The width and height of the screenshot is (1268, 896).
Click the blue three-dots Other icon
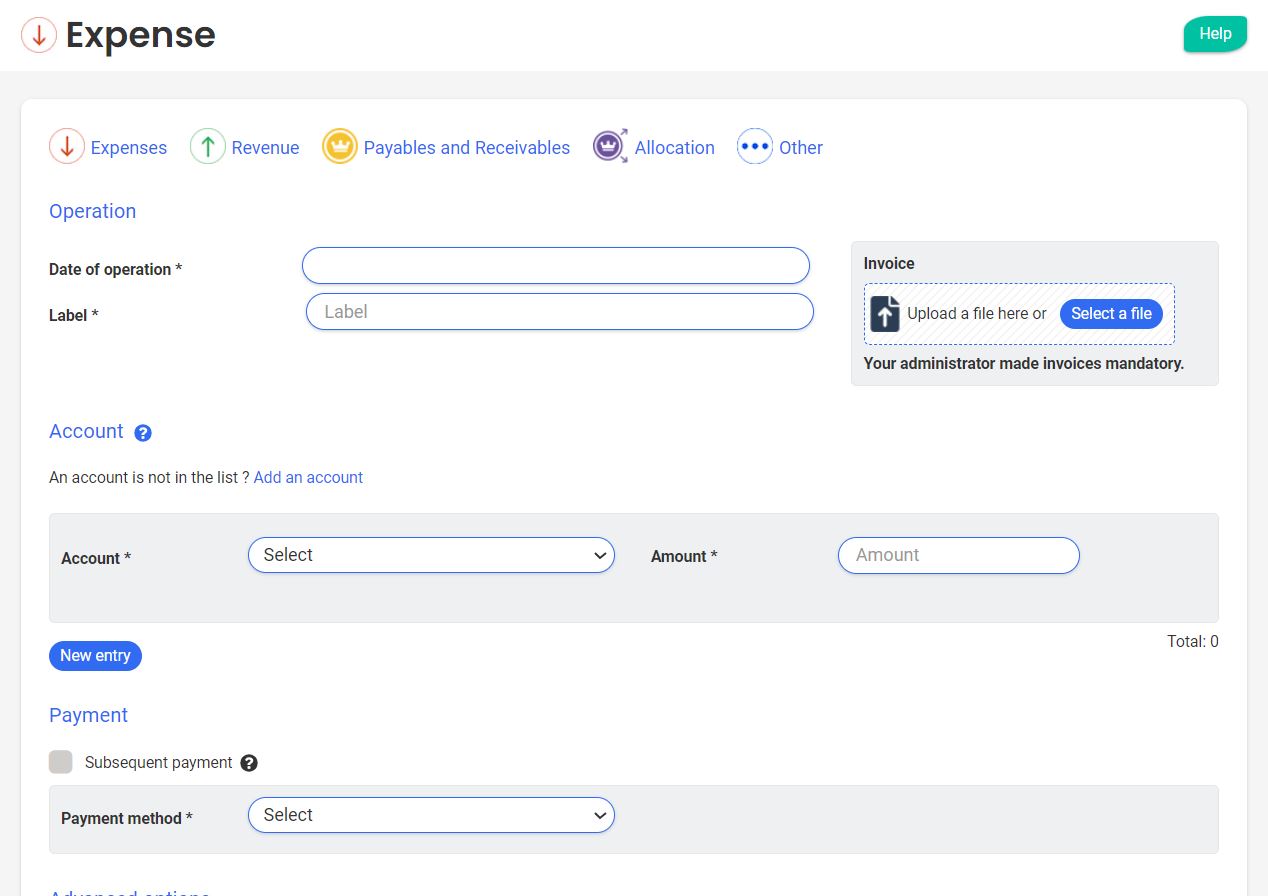coord(755,147)
